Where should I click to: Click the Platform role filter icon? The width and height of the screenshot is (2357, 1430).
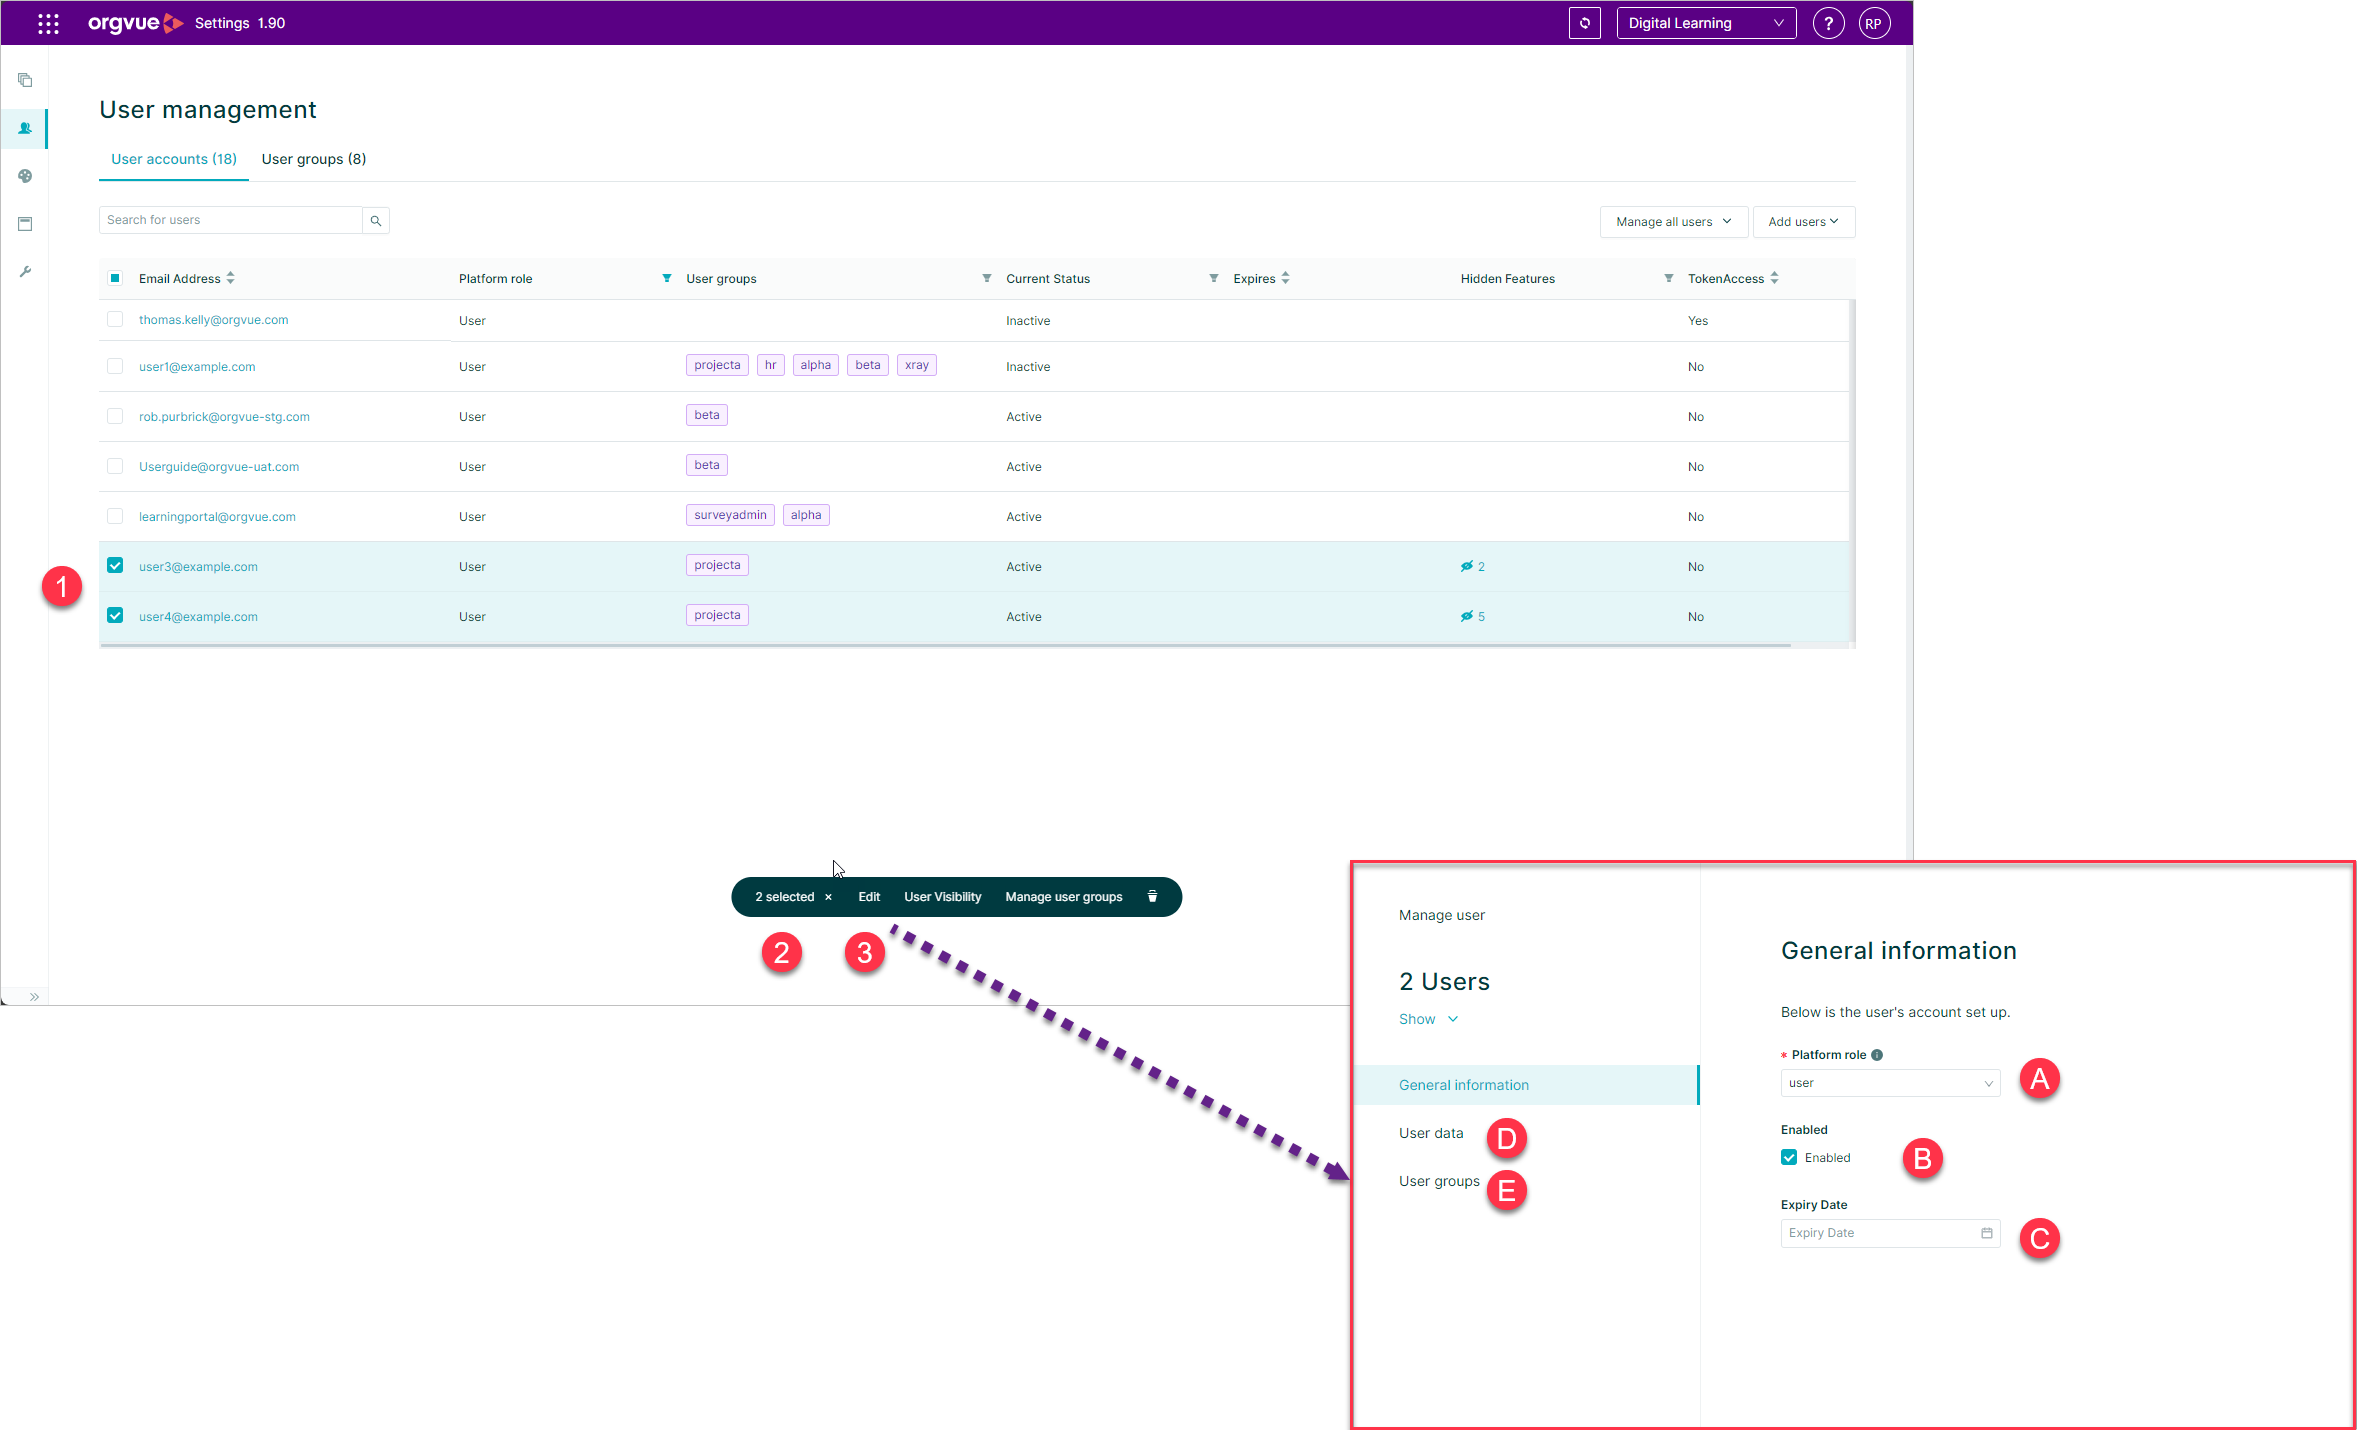coord(667,278)
